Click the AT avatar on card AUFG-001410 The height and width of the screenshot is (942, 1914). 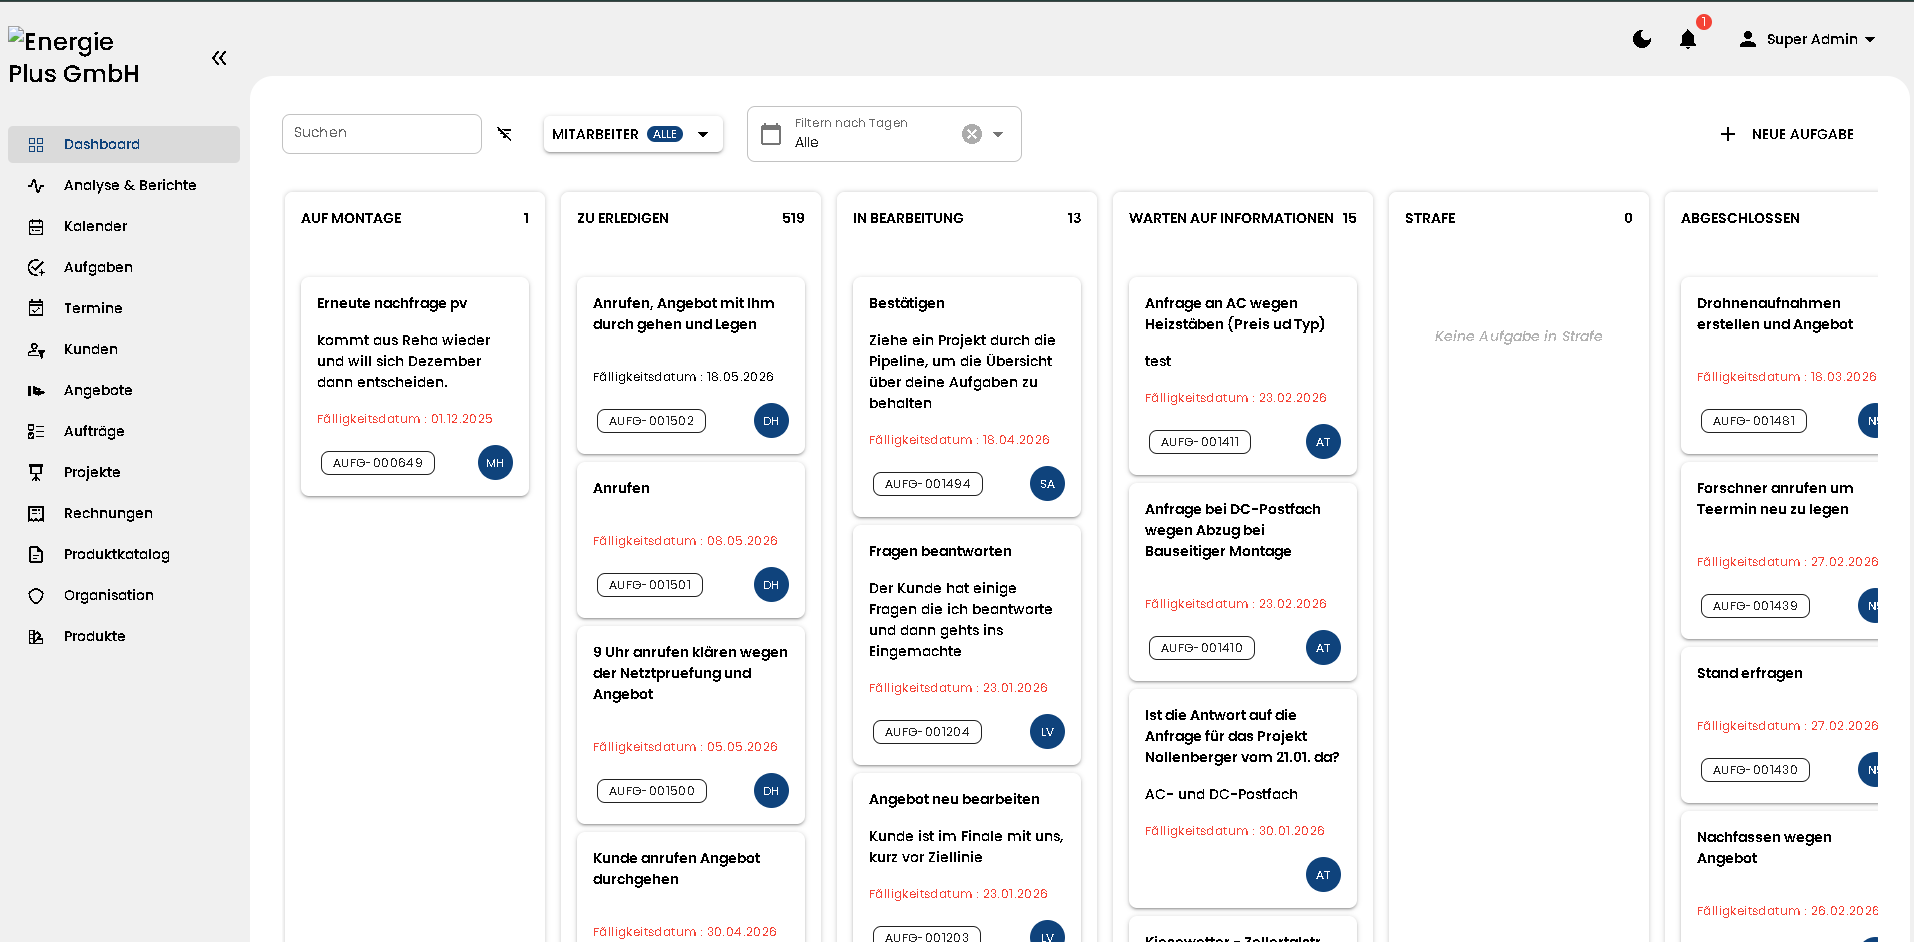click(x=1323, y=648)
